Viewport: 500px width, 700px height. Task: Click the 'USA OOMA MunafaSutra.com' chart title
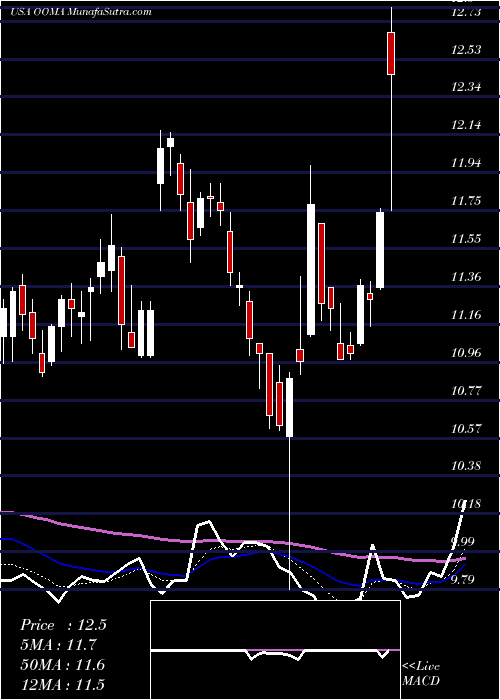(80, 12)
